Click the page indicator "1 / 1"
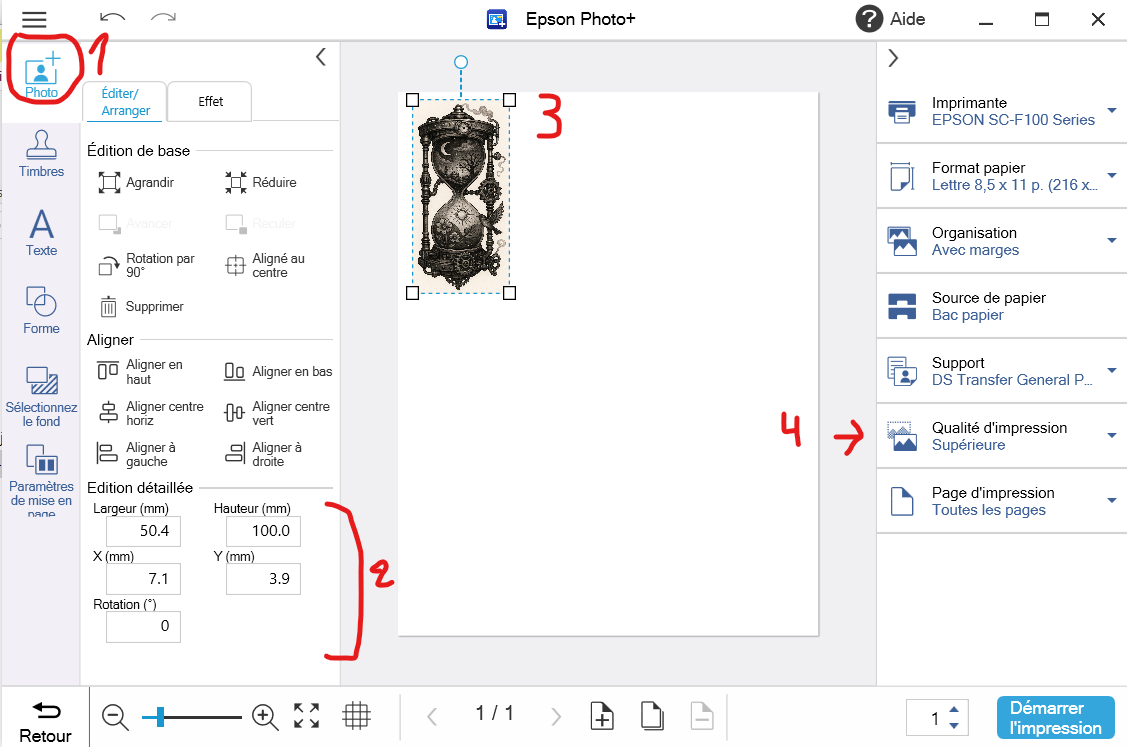 tap(494, 713)
